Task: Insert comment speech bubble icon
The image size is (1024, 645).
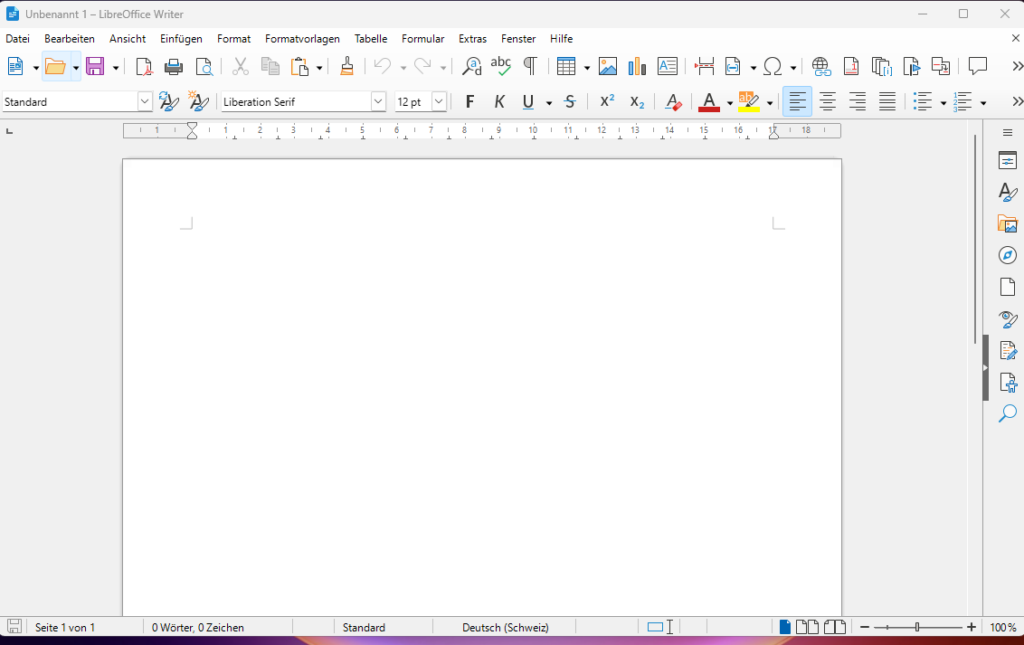Action: (978, 67)
